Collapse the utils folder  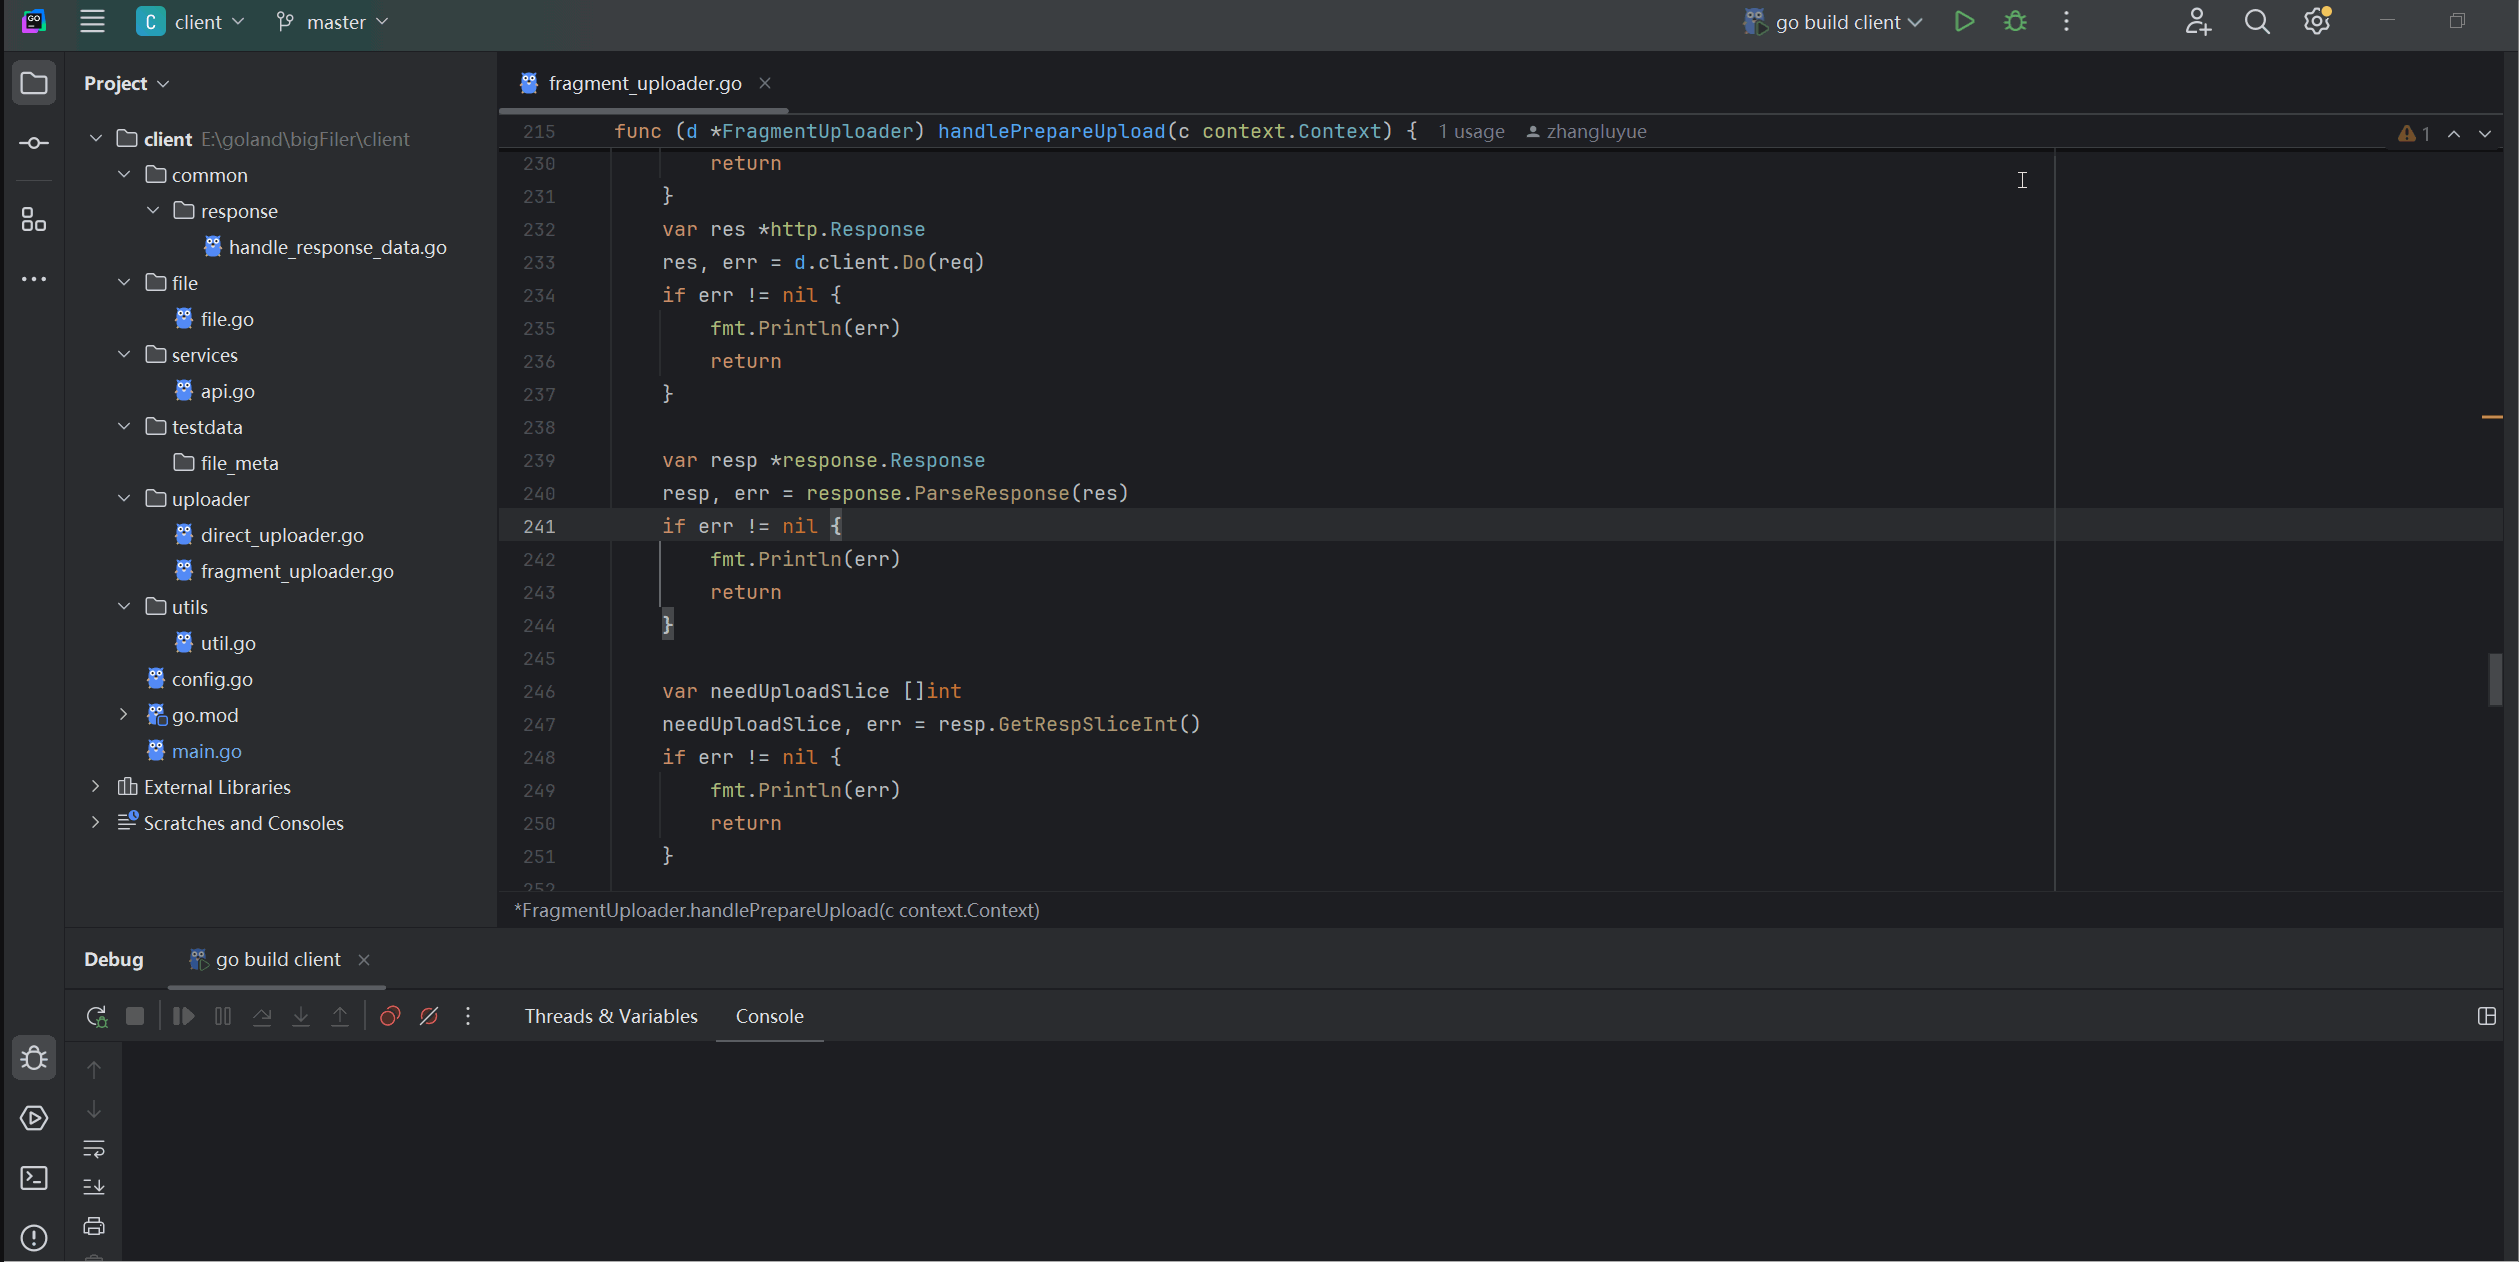point(124,607)
